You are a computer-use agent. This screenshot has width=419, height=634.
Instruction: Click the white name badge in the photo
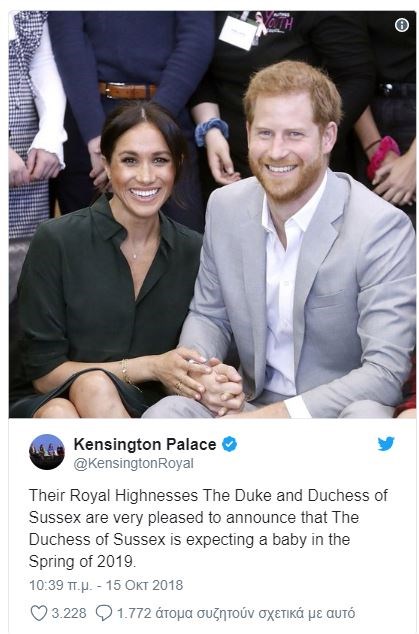238,33
